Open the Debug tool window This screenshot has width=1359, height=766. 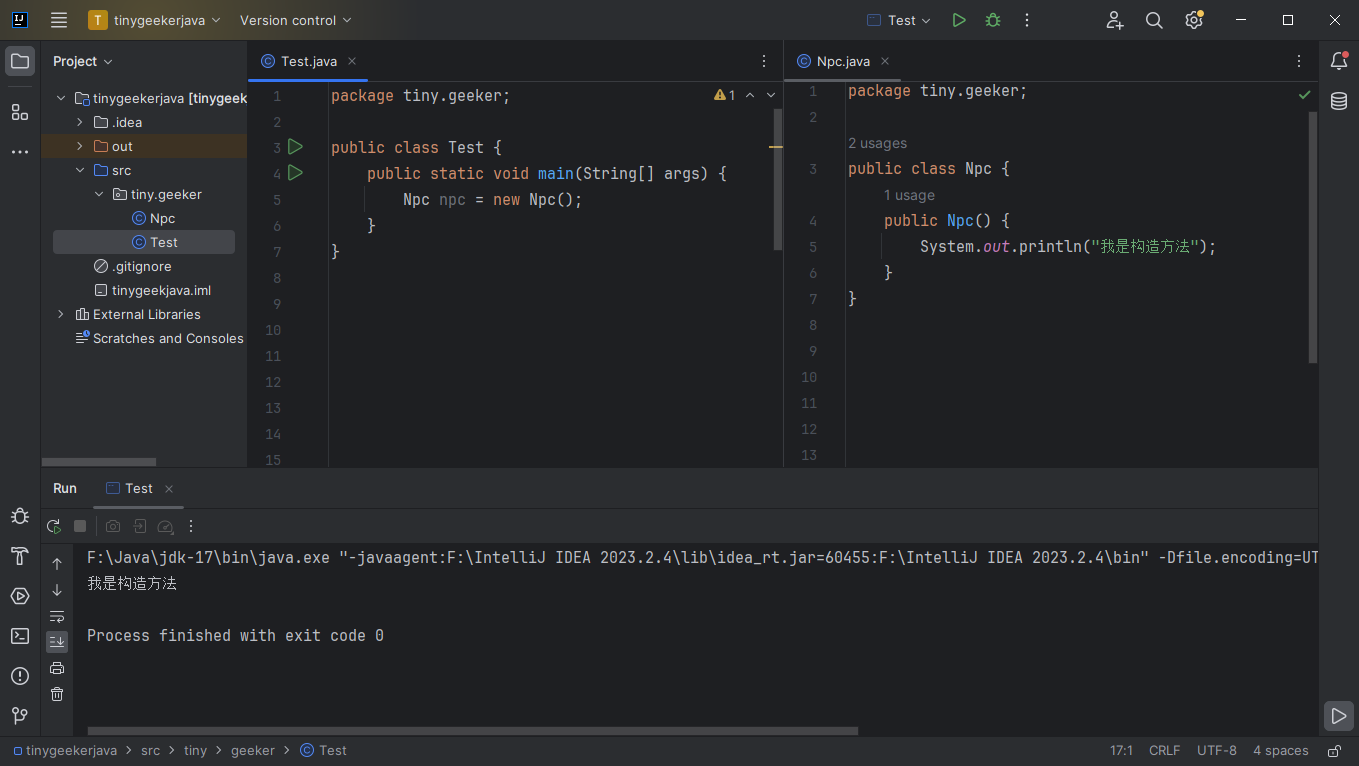[20, 516]
